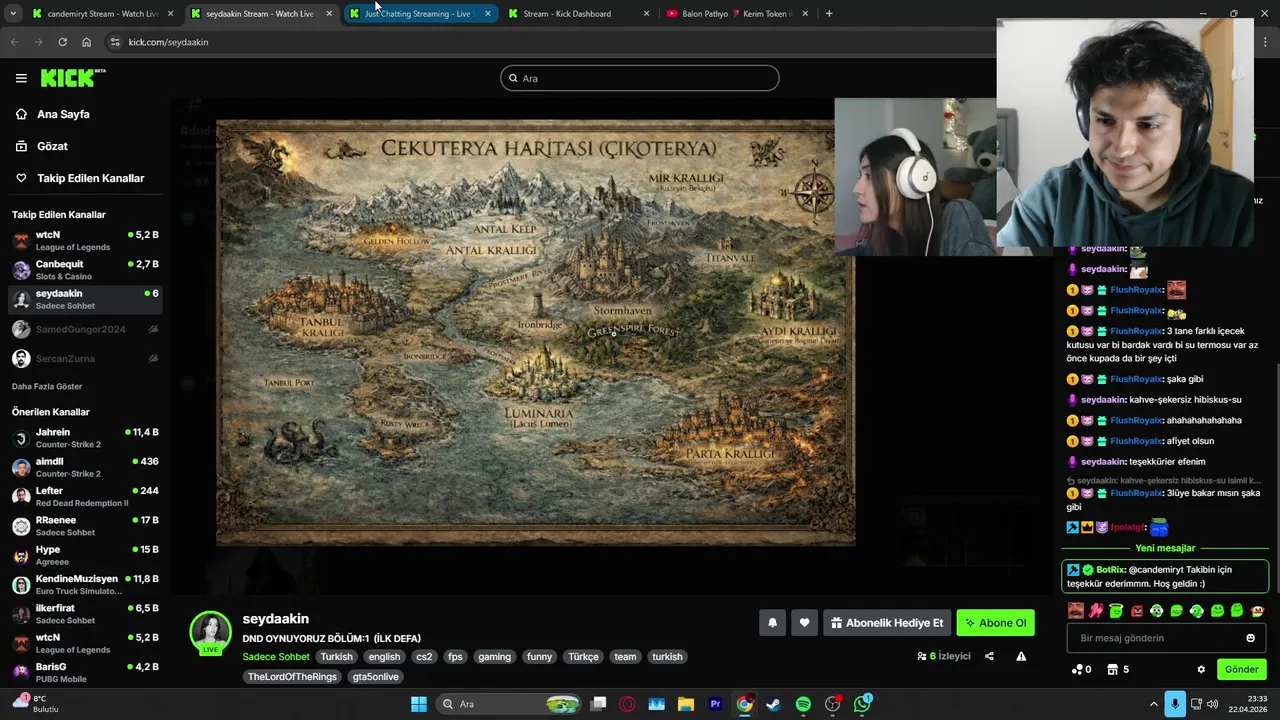Click the notification bell icon for seydaakin
Viewport: 1280px width, 720px height.
pos(772,623)
